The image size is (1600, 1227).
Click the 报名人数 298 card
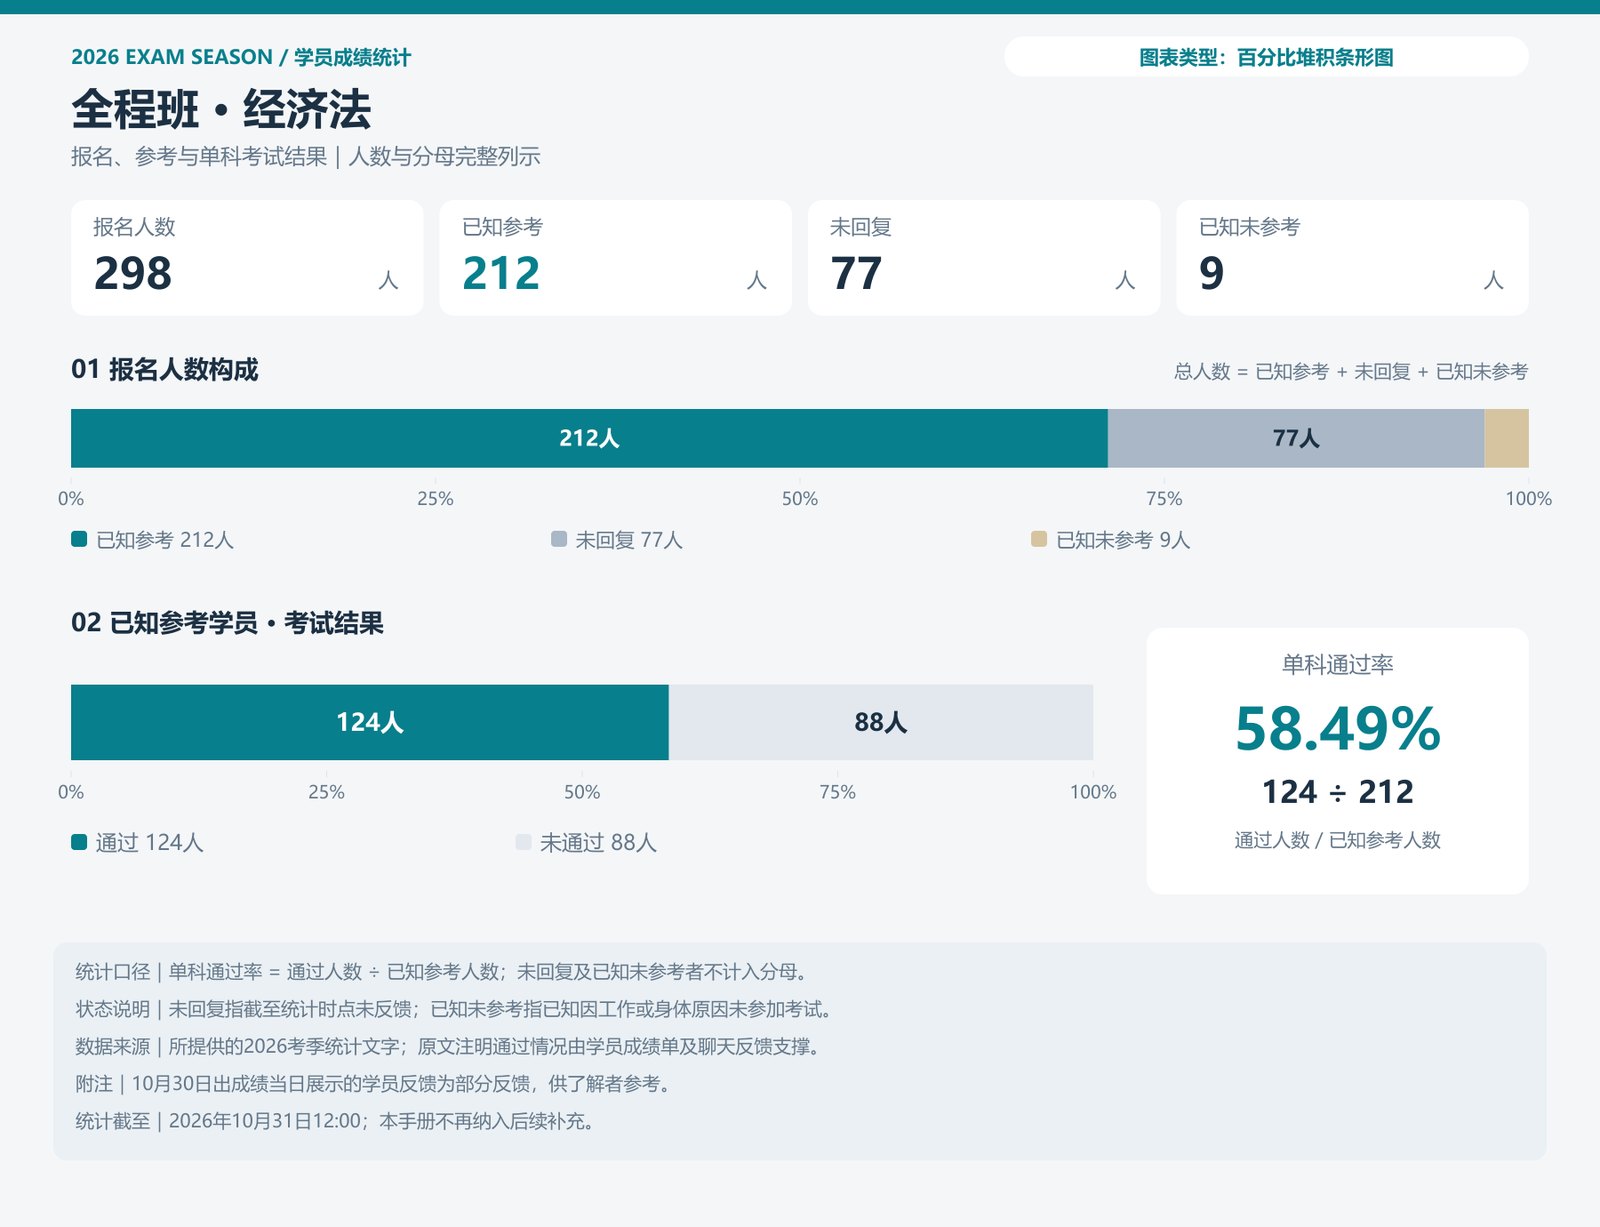[x=247, y=258]
